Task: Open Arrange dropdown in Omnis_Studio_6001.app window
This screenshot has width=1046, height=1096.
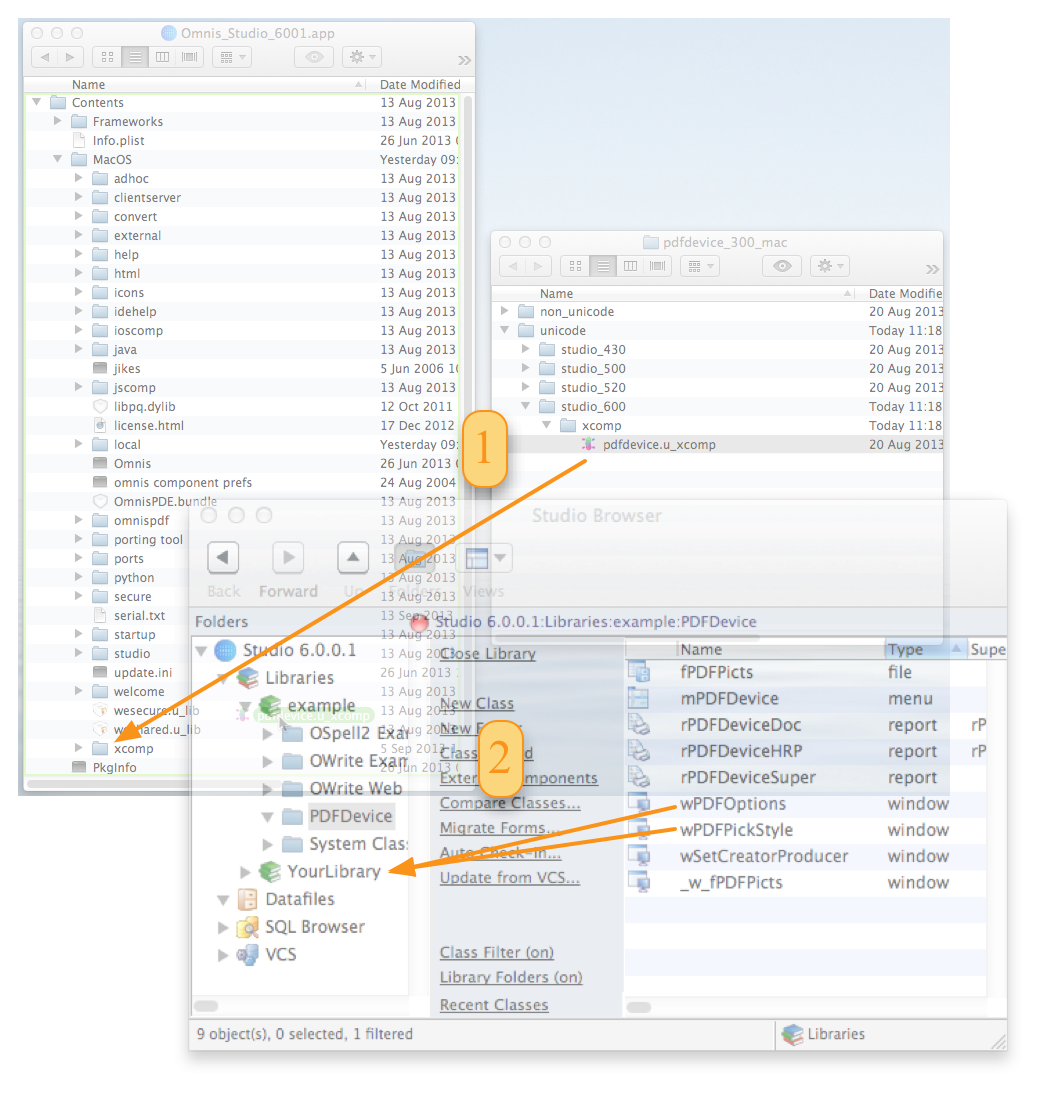Action: (232, 57)
